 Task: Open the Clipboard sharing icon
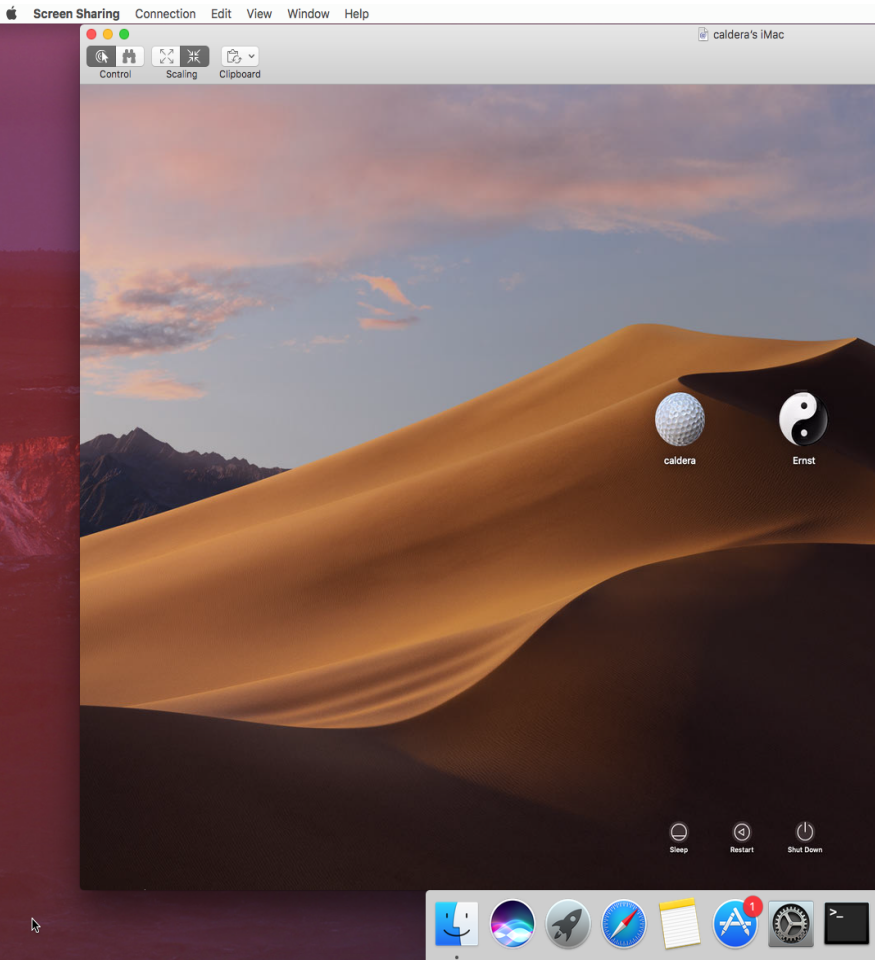pos(234,56)
